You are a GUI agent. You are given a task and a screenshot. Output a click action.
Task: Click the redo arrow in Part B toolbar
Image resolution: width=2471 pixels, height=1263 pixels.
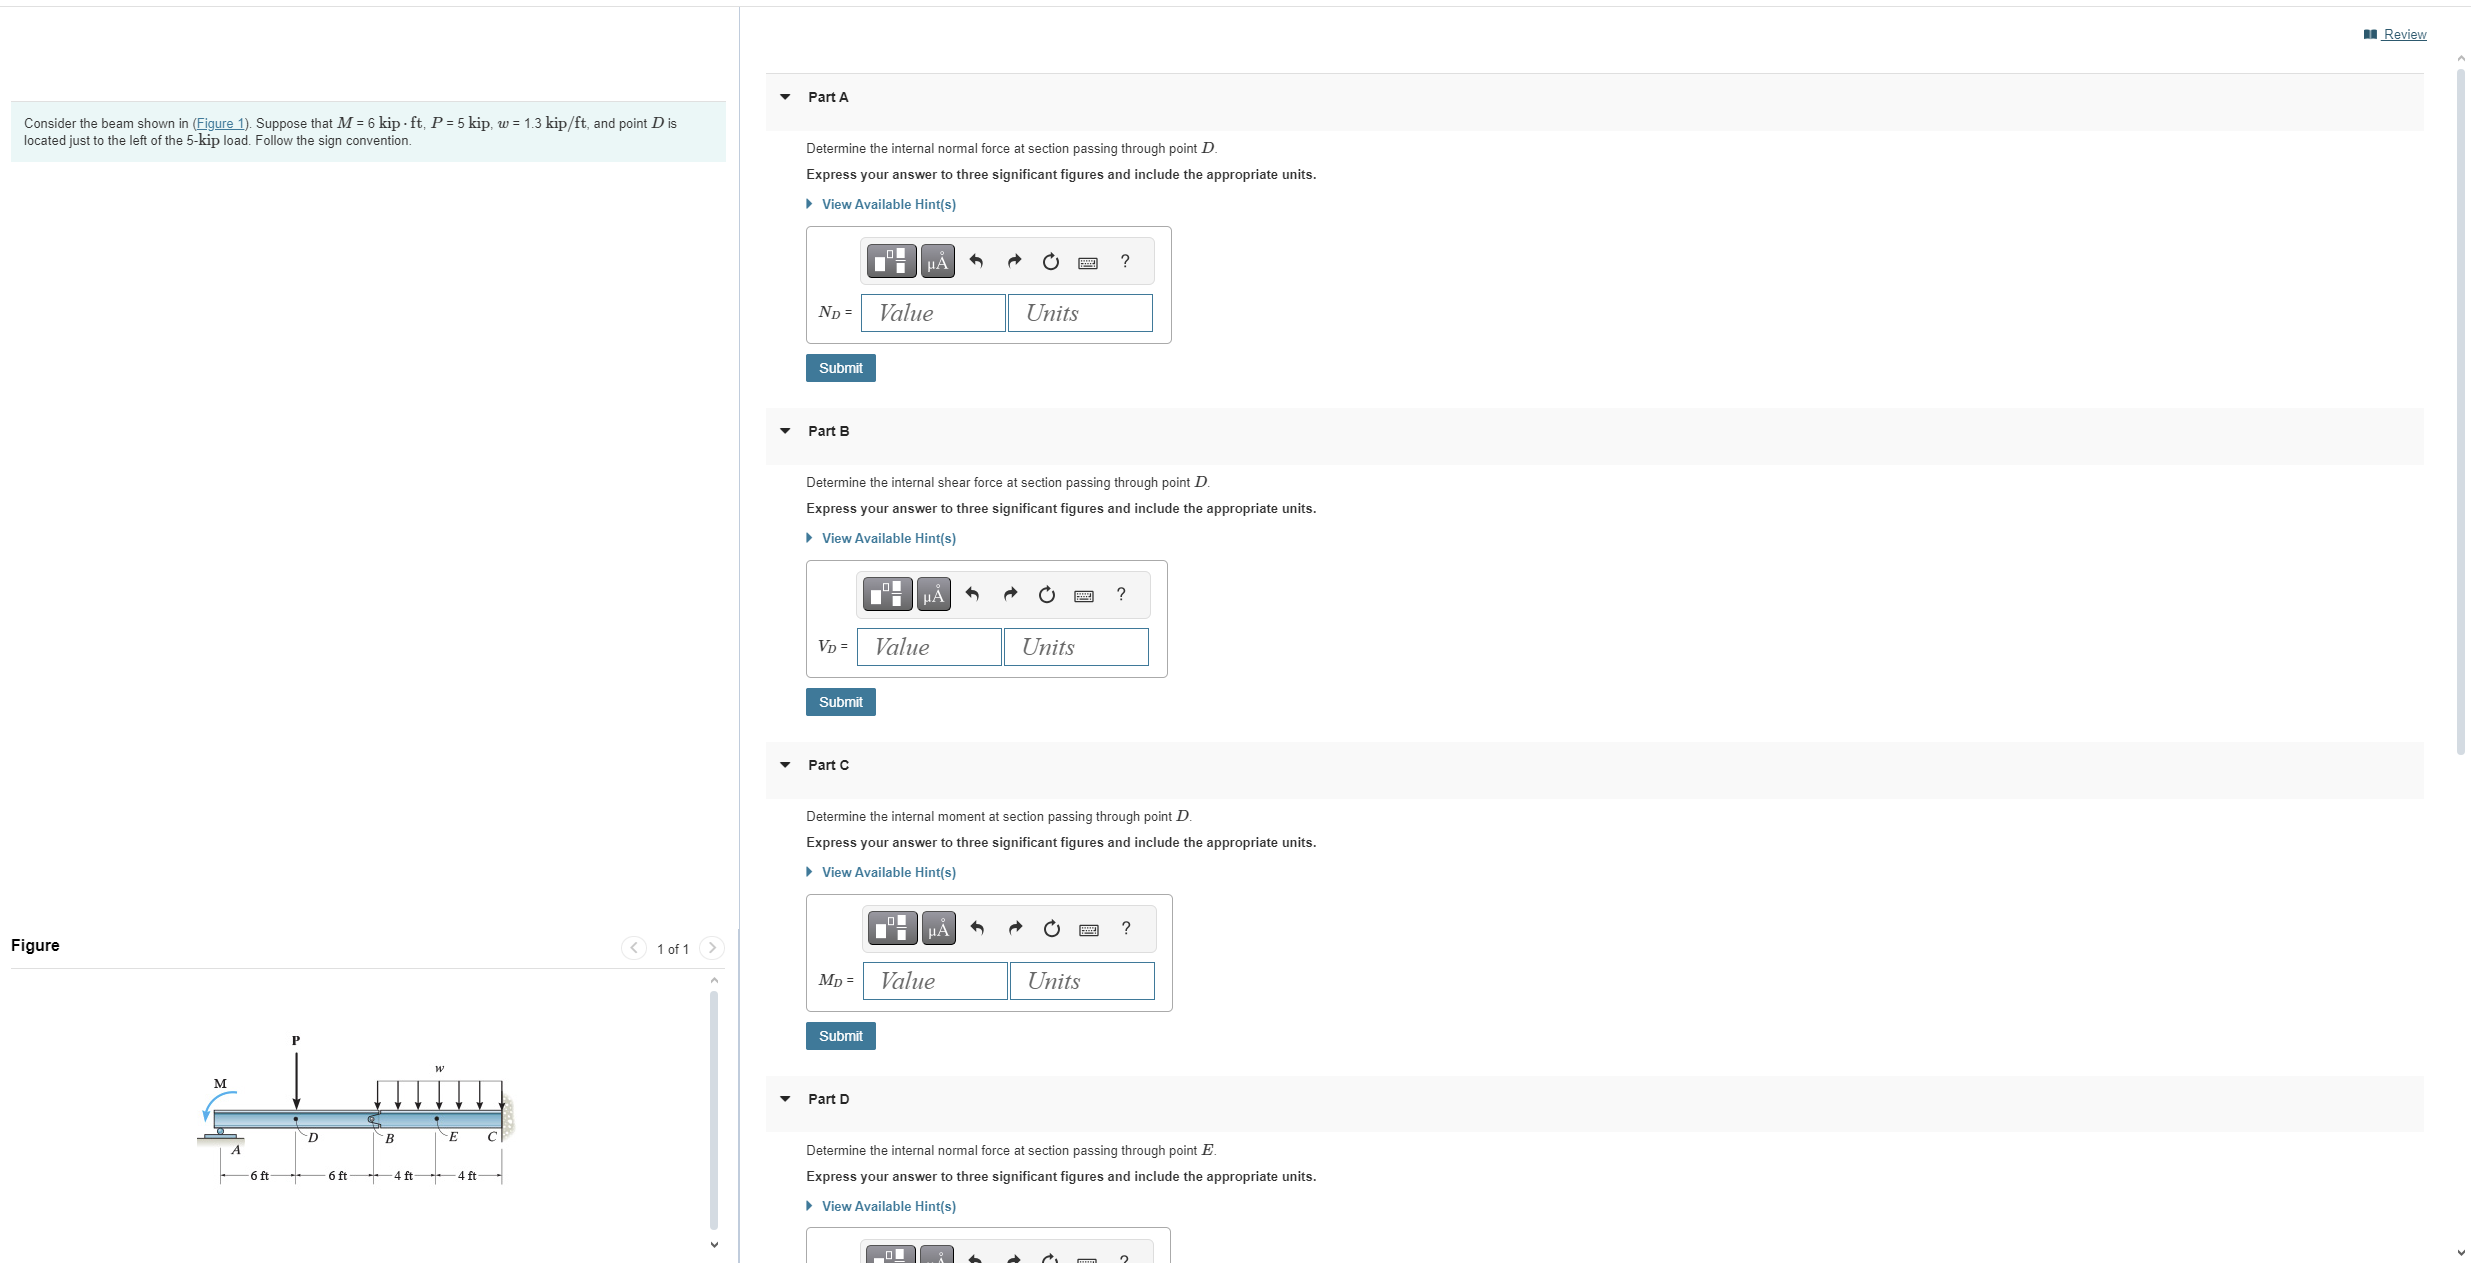(x=1010, y=595)
